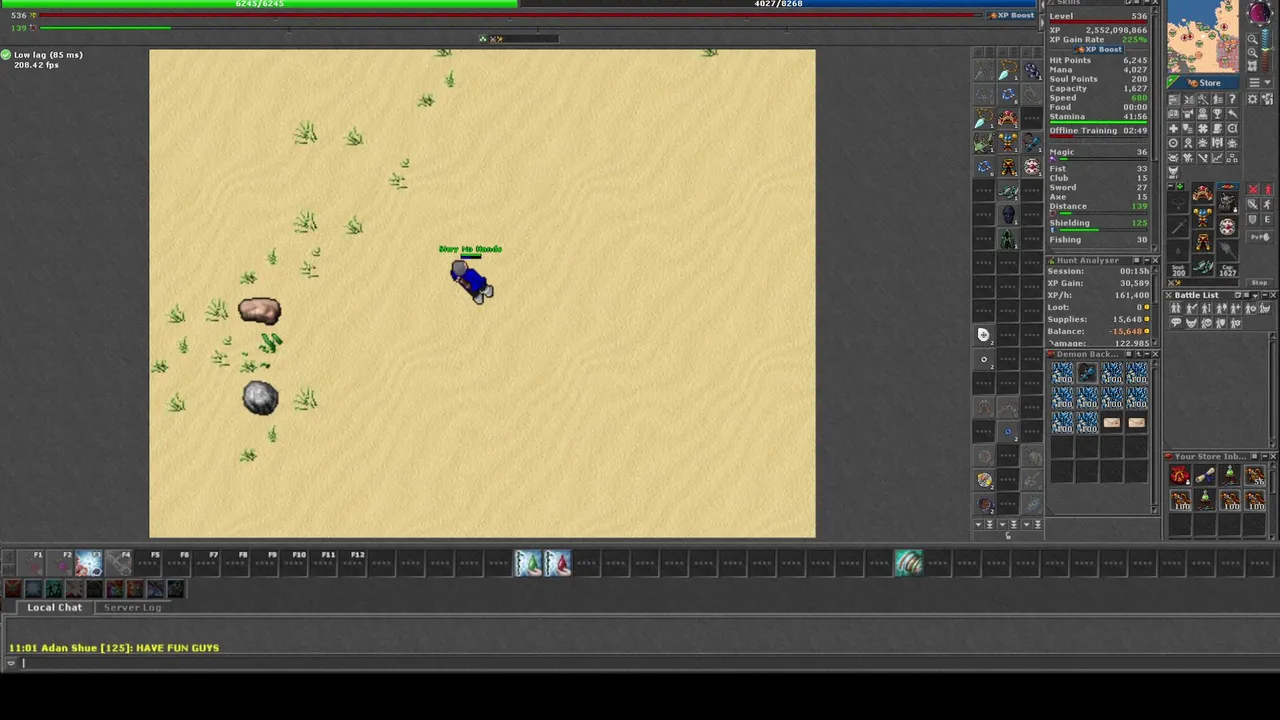Trigger the F3 hotkey spell slot
The image size is (1280, 720).
[x=88, y=564]
